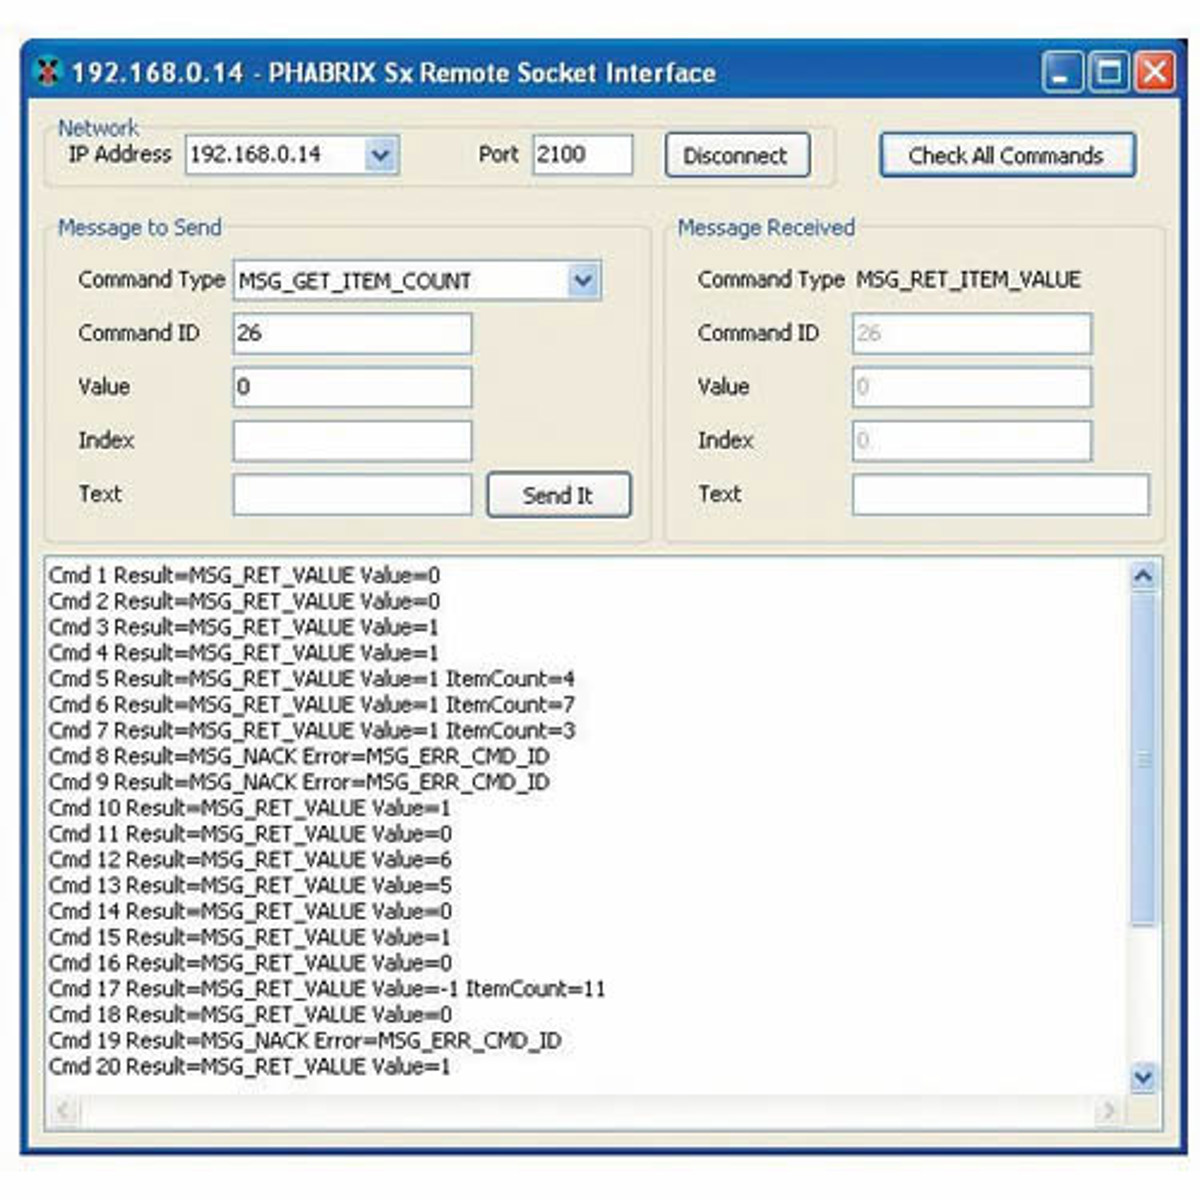This screenshot has width=1200, height=1200.
Task: Select log line 'Cmd 18 Result=MSG_RET_VALUE Value=0'
Action: point(250,1015)
